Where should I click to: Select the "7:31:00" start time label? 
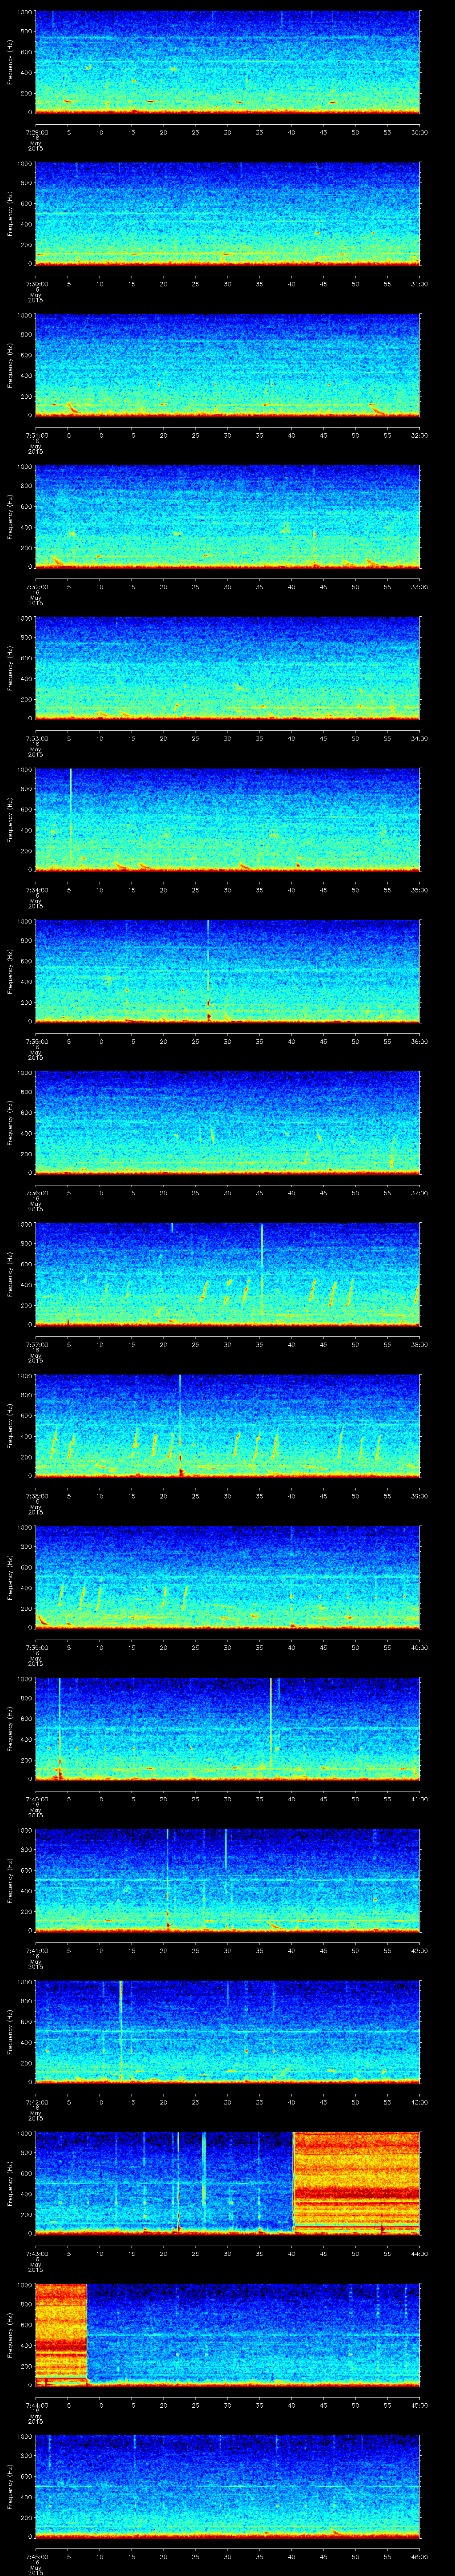(x=36, y=435)
